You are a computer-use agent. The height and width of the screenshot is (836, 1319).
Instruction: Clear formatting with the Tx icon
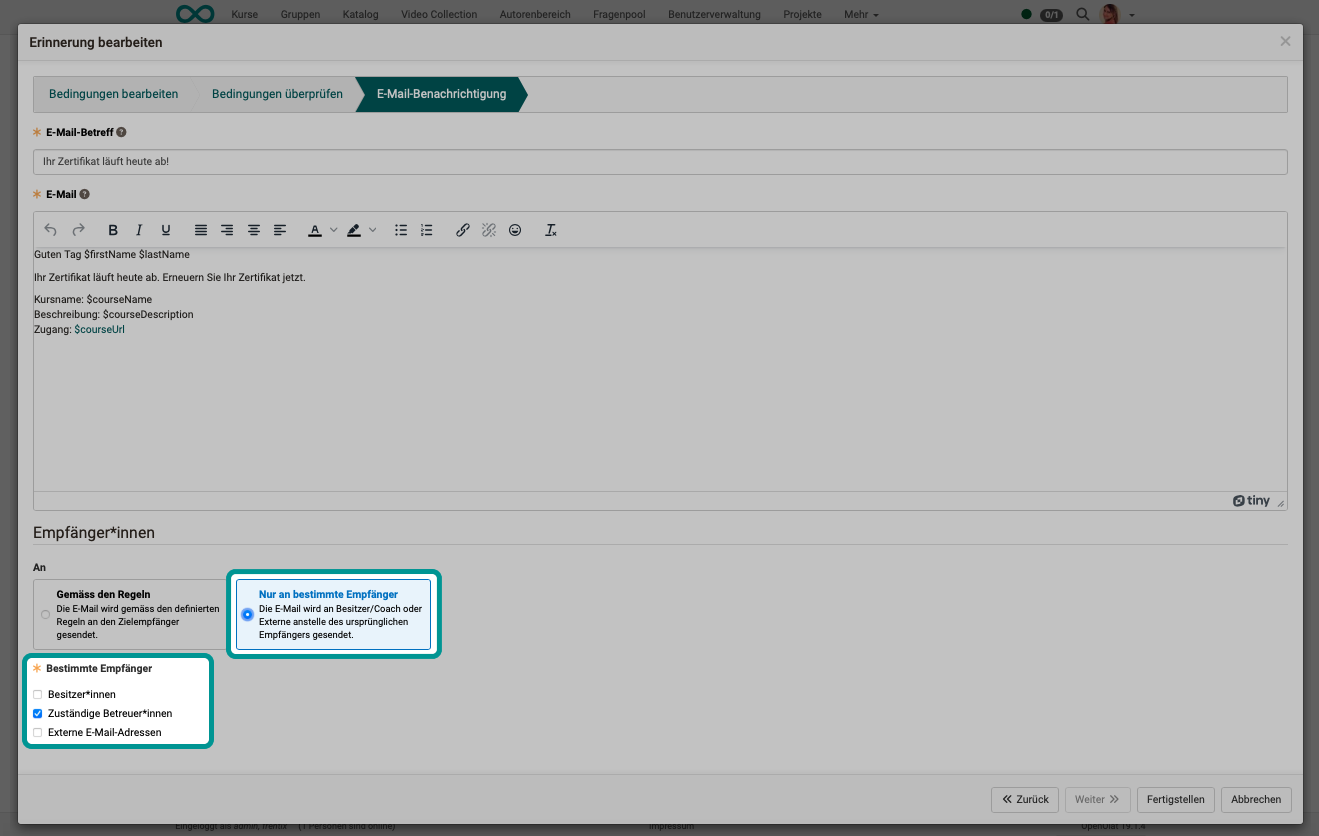point(550,230)
